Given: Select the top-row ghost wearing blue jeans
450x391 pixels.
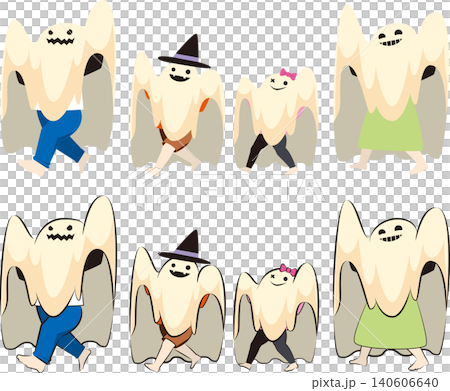Looking at the screenshot, I should tap(58, 88).
